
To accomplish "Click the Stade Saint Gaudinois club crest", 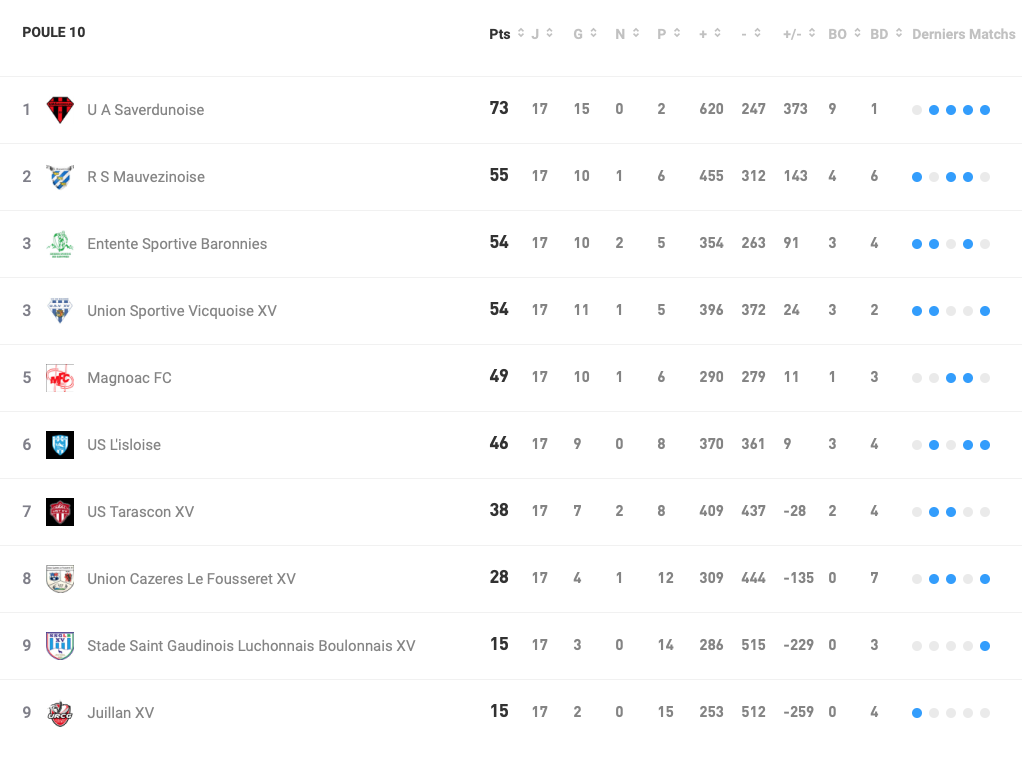I will 60,646.
